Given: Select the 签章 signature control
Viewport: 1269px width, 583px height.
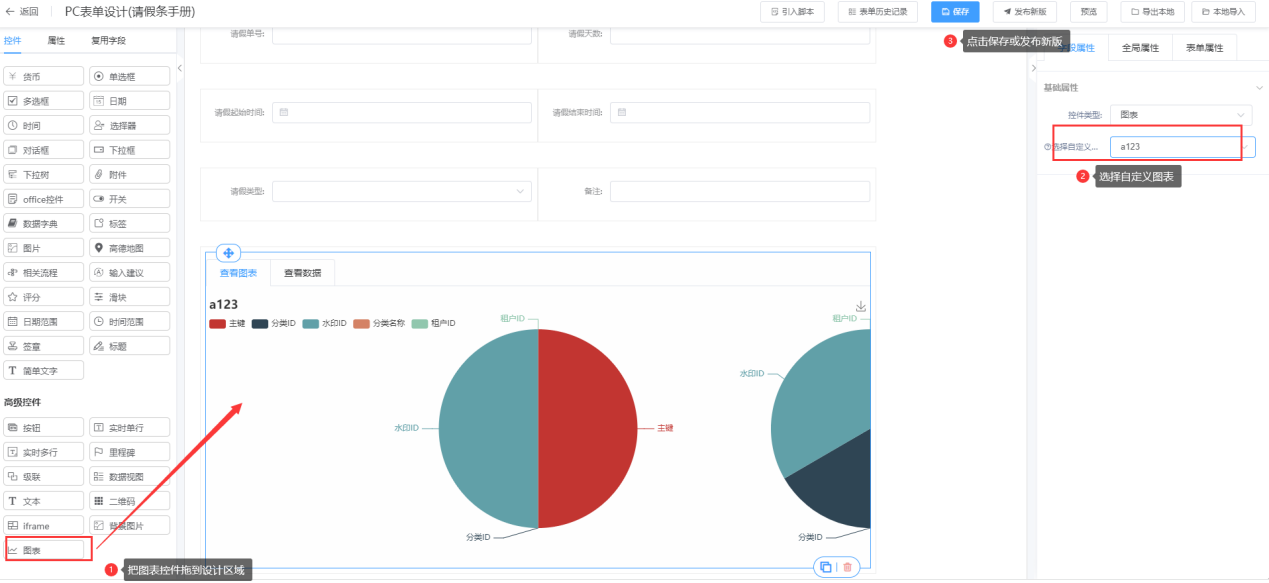Looking at the screenshot, I should click(43, 345).
